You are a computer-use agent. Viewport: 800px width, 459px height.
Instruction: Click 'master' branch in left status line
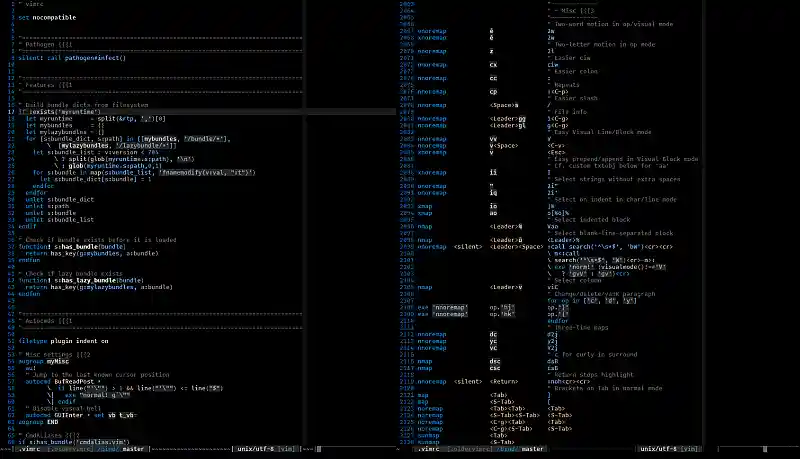[x=133, y=449]
